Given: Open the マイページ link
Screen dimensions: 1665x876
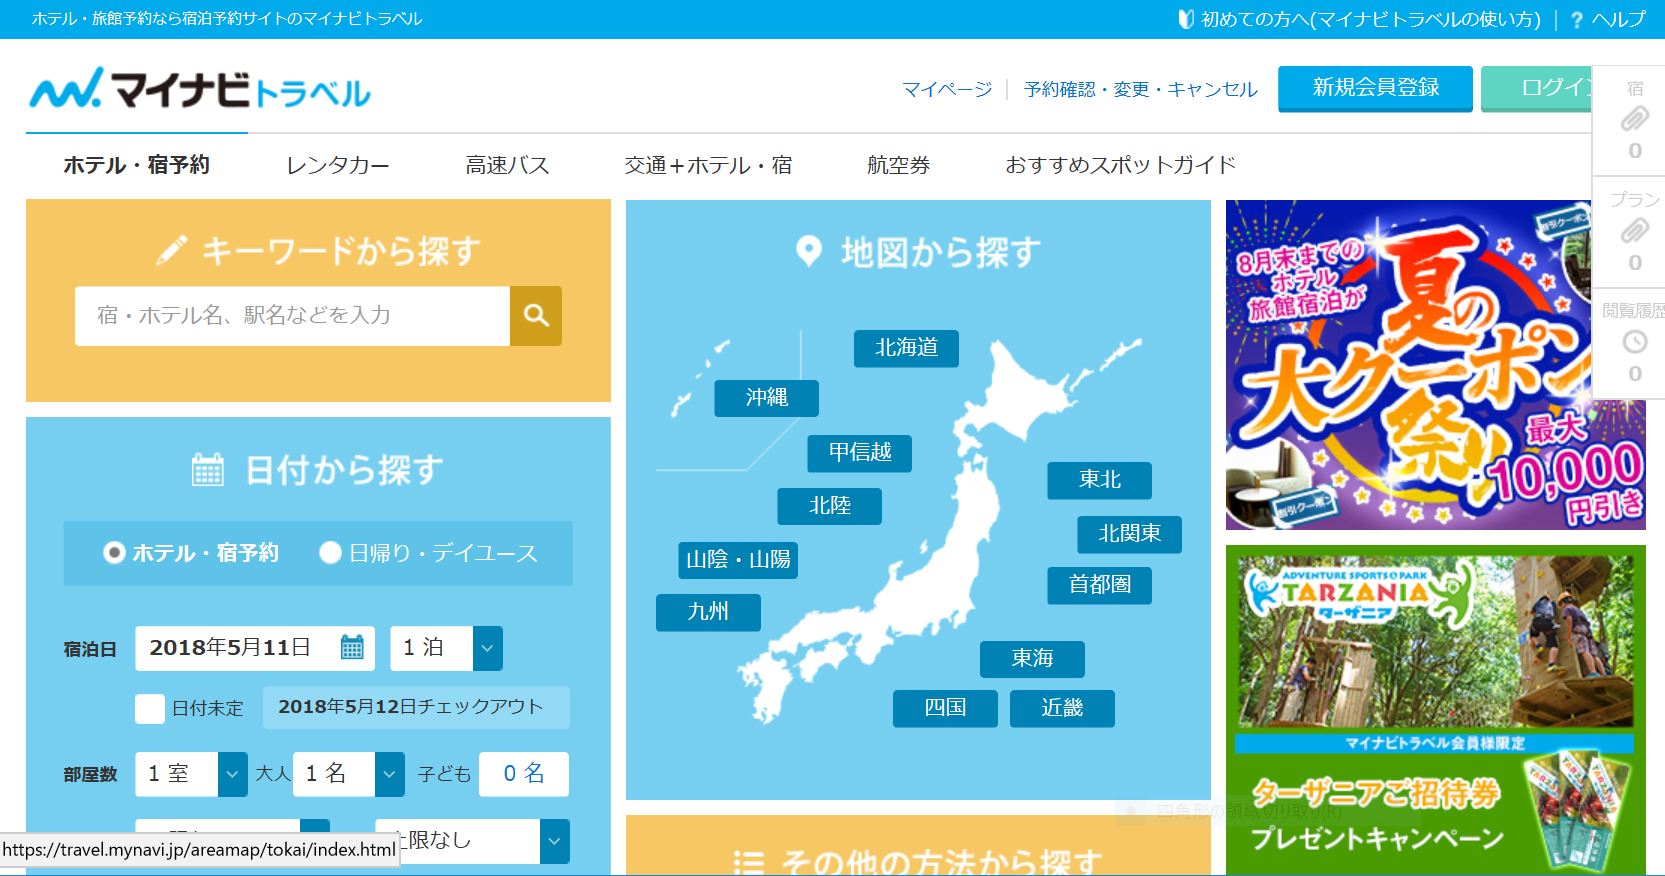Looking at the screenshot, I should [947, 90].
